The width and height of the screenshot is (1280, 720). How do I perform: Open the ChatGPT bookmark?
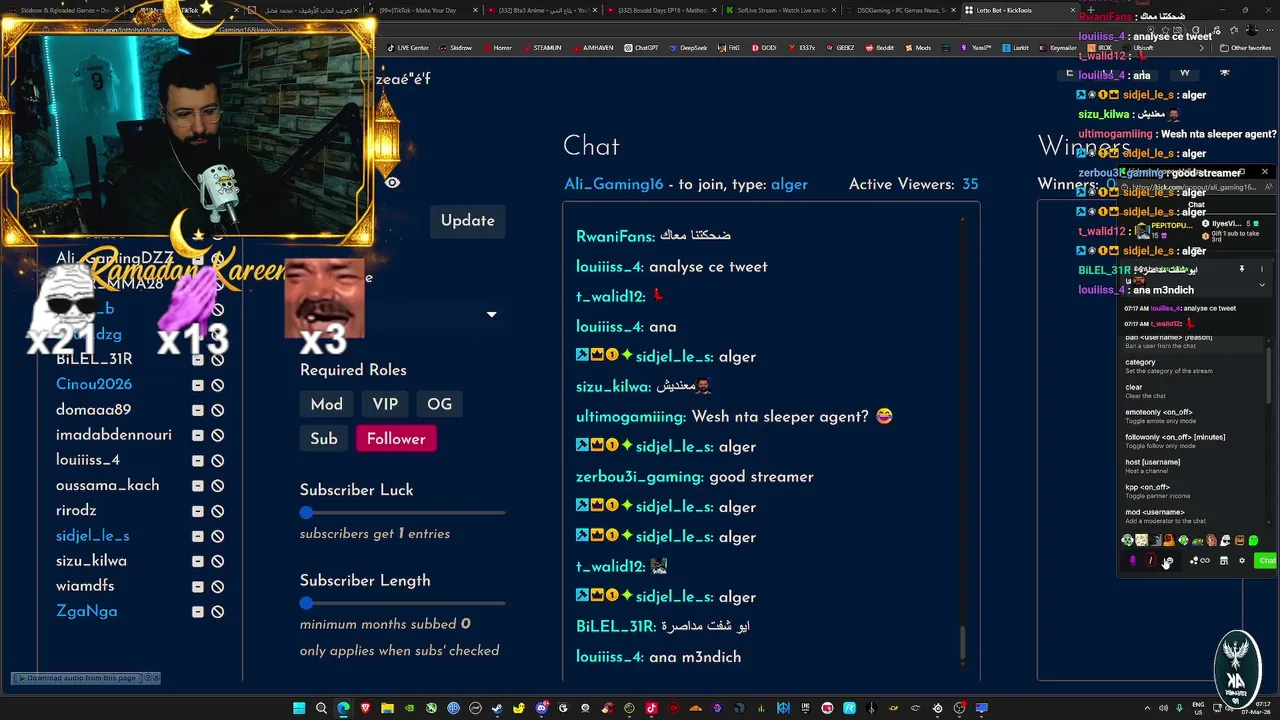(x=641, y=48)
